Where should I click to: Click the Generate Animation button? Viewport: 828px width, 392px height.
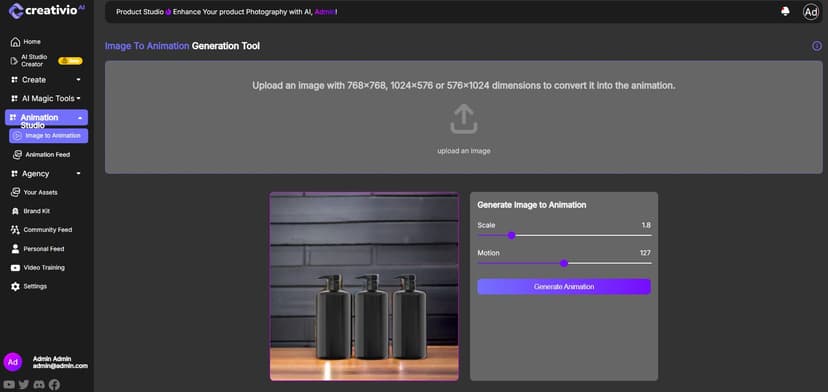(564, 287)
